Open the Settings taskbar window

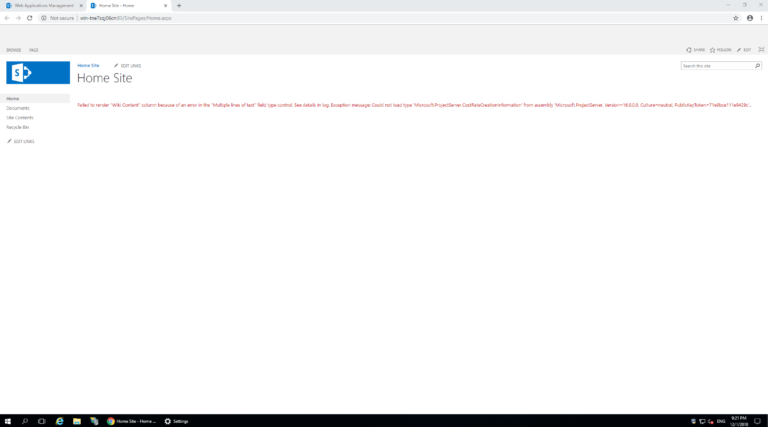[176, 421]
